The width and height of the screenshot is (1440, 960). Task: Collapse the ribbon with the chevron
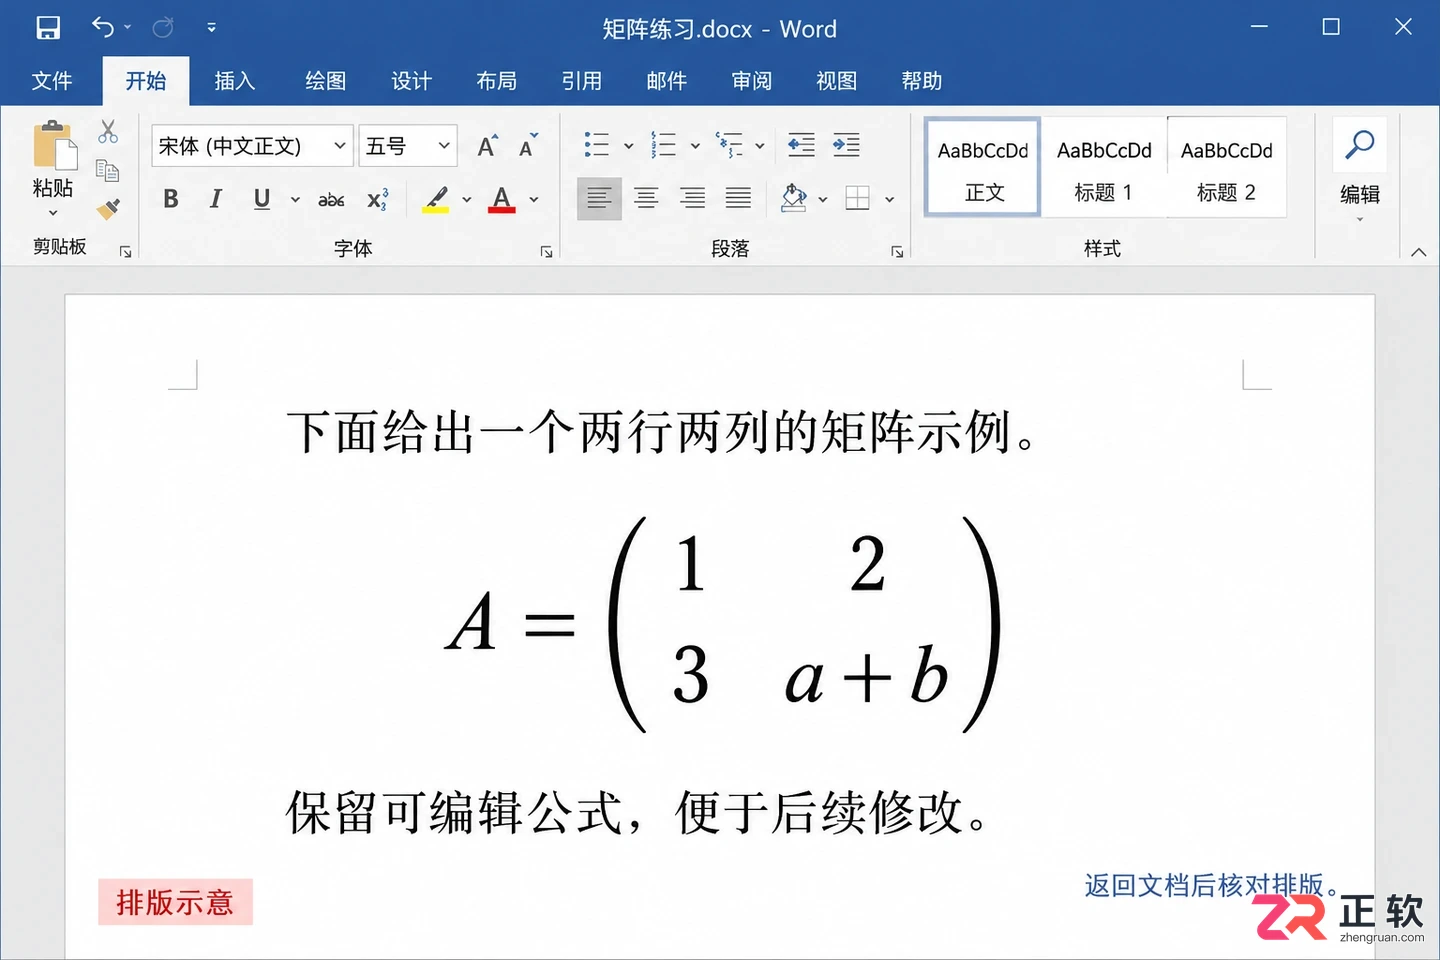1418,252
